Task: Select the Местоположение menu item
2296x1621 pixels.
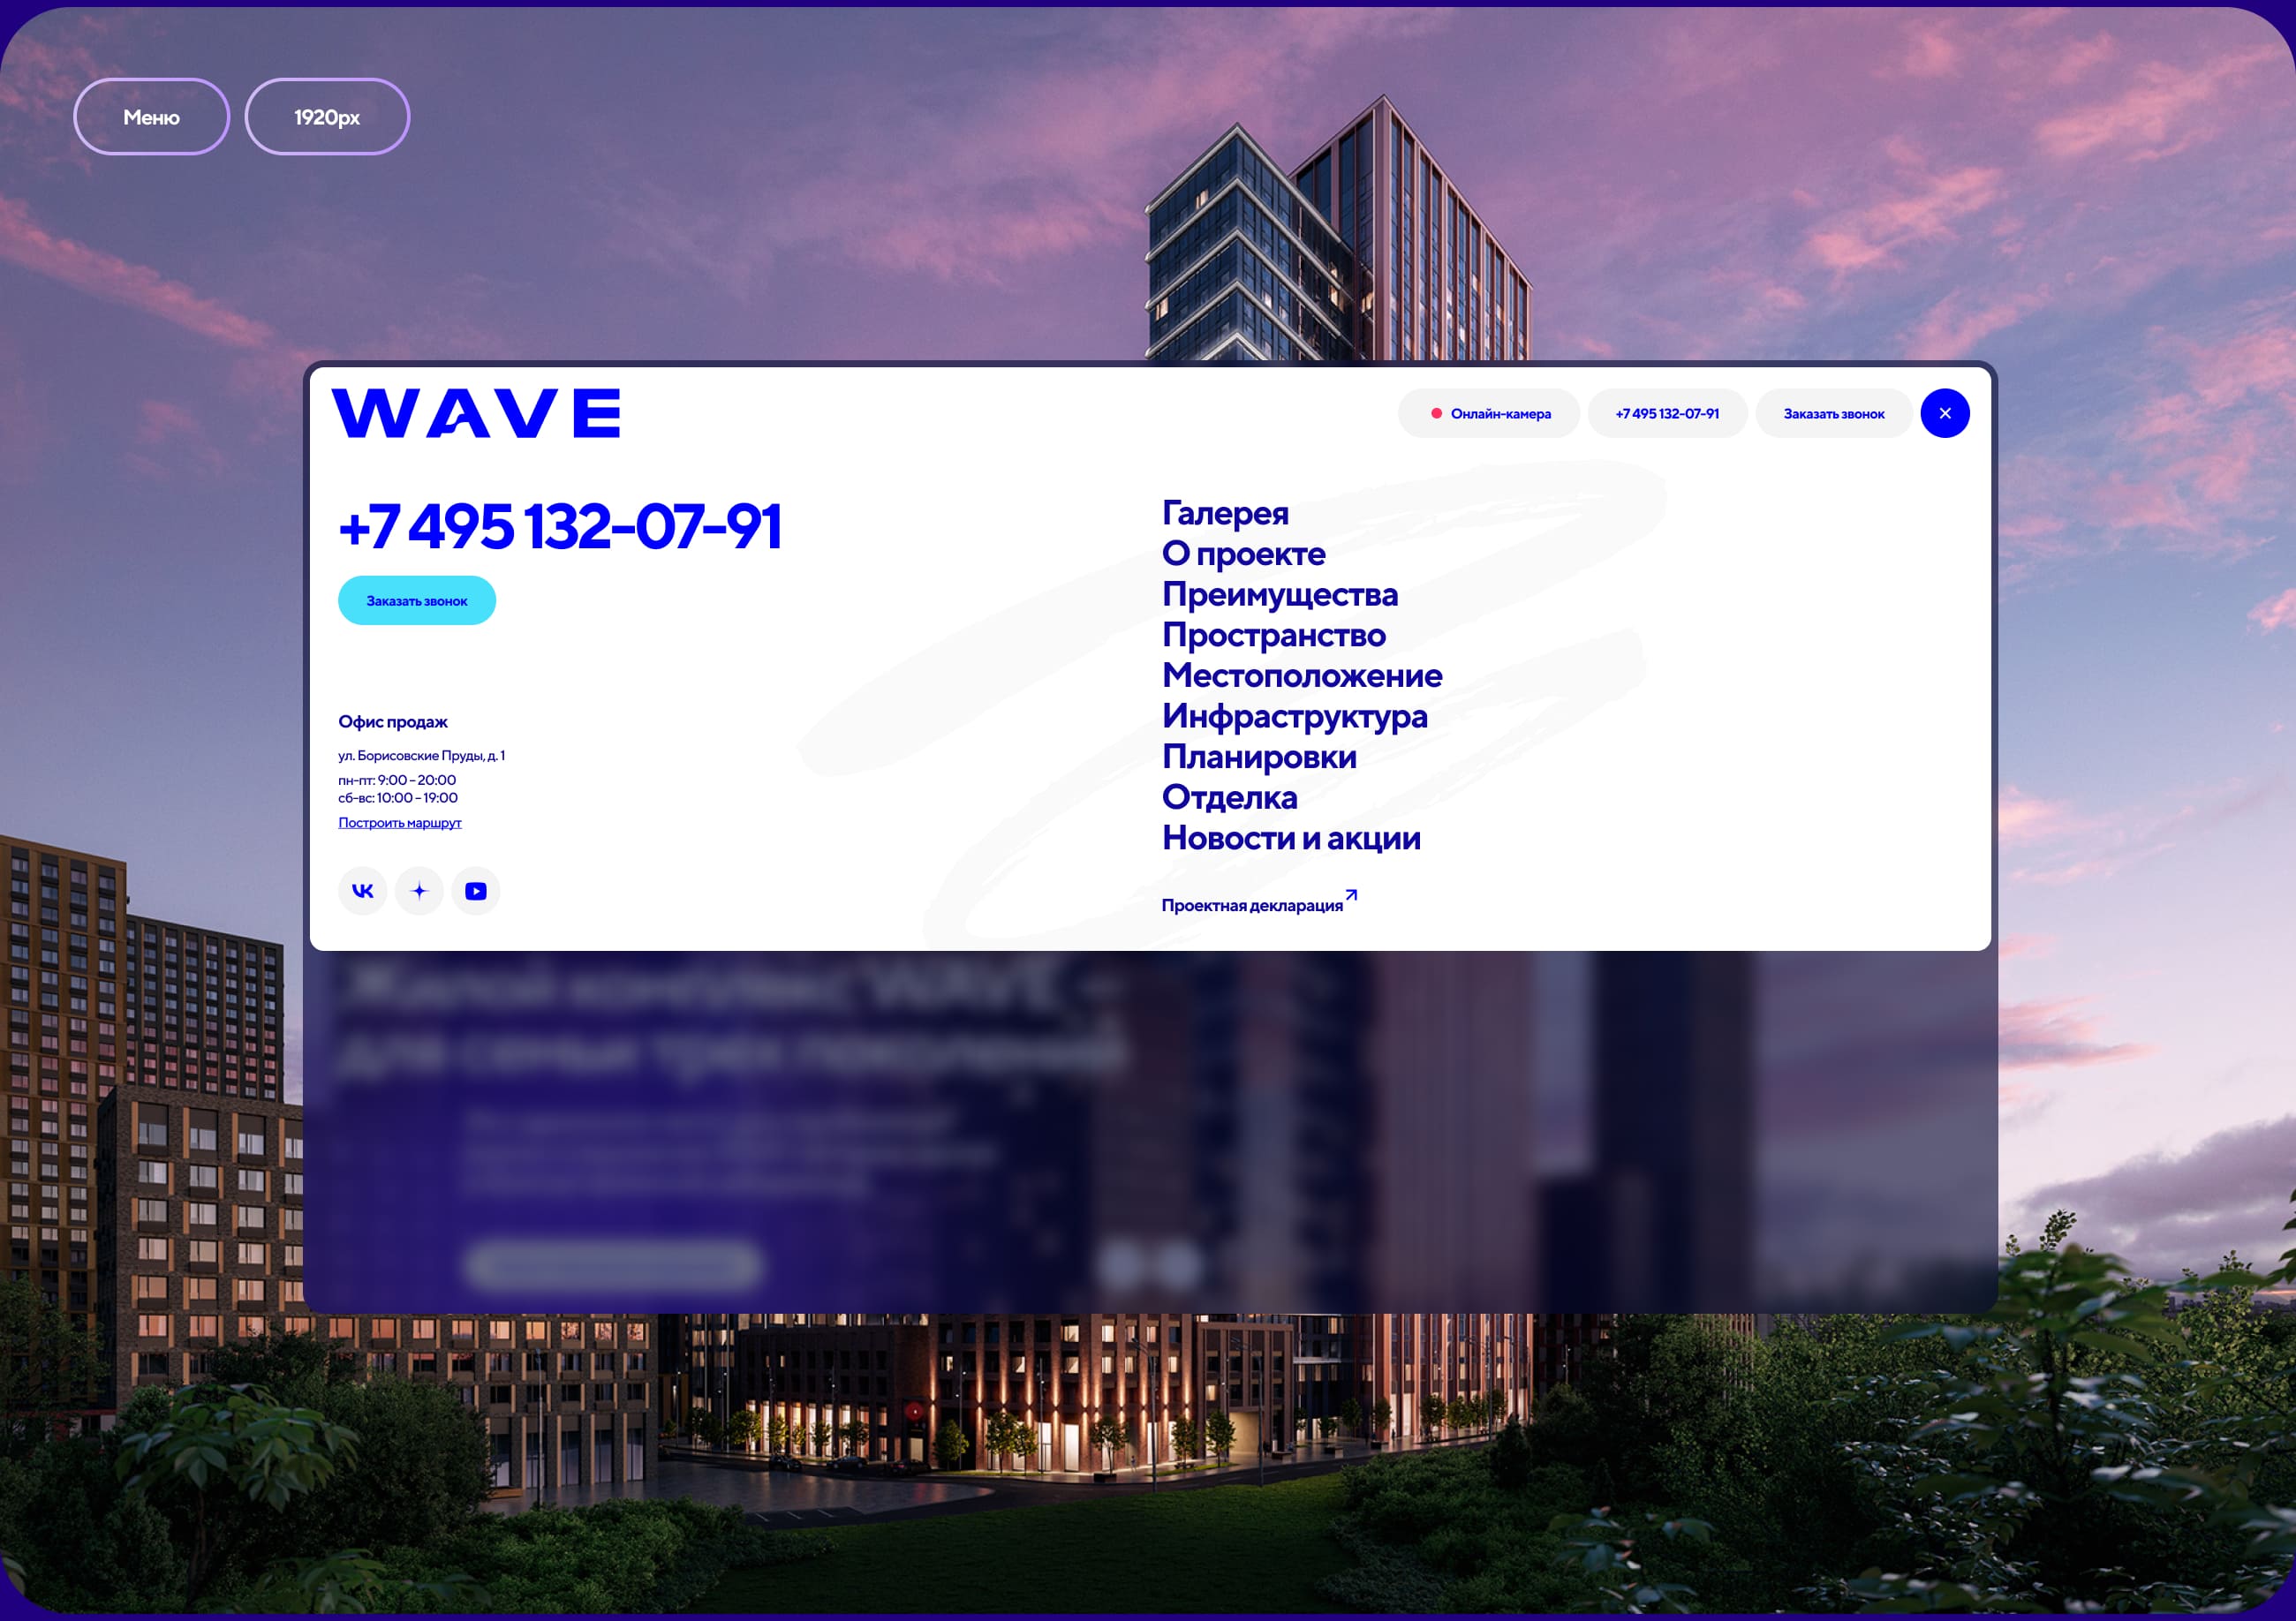Action: click(x=1302, y=676)
